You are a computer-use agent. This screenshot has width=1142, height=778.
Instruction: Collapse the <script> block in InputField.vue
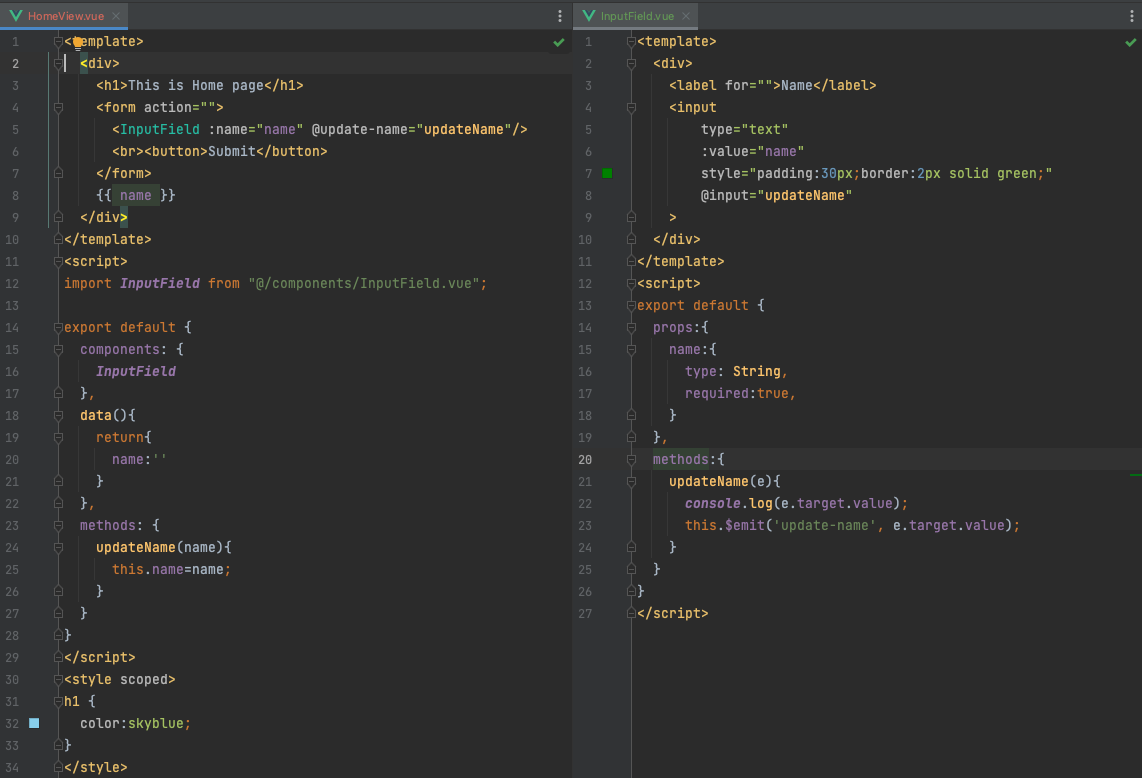[631, 283]
